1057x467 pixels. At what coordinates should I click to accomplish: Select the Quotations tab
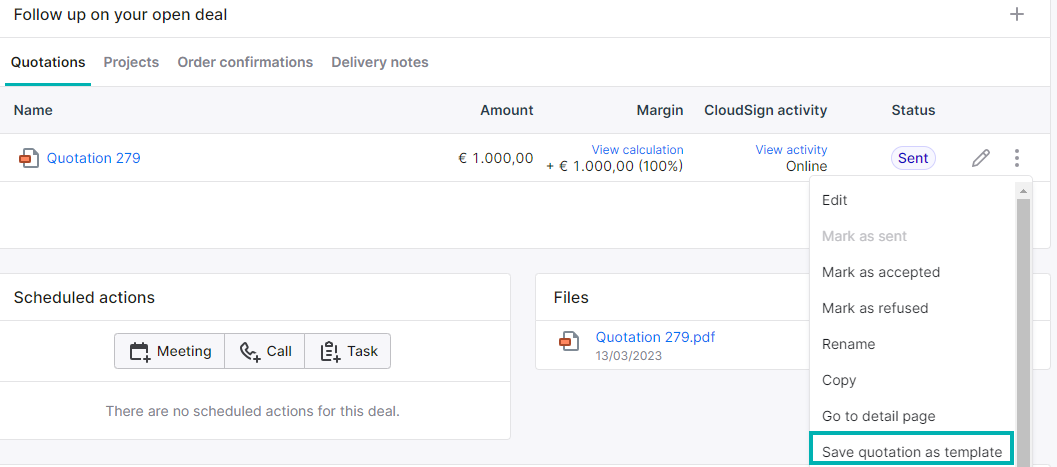48,62
